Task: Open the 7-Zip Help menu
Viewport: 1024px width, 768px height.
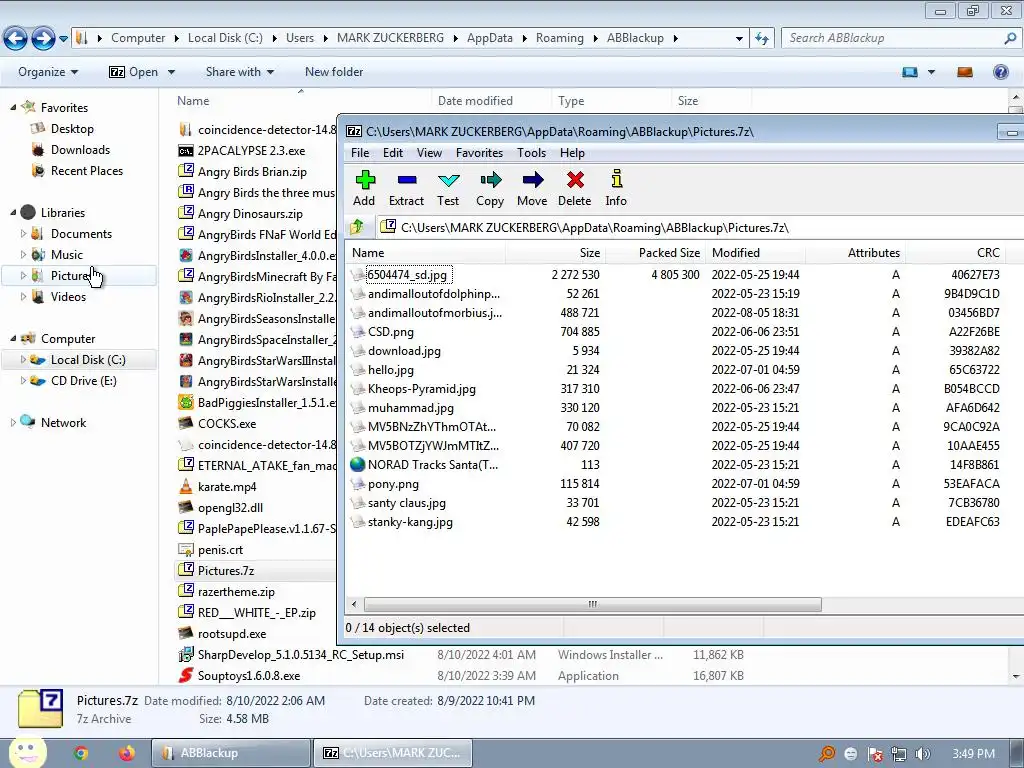Action: point(572,153)
